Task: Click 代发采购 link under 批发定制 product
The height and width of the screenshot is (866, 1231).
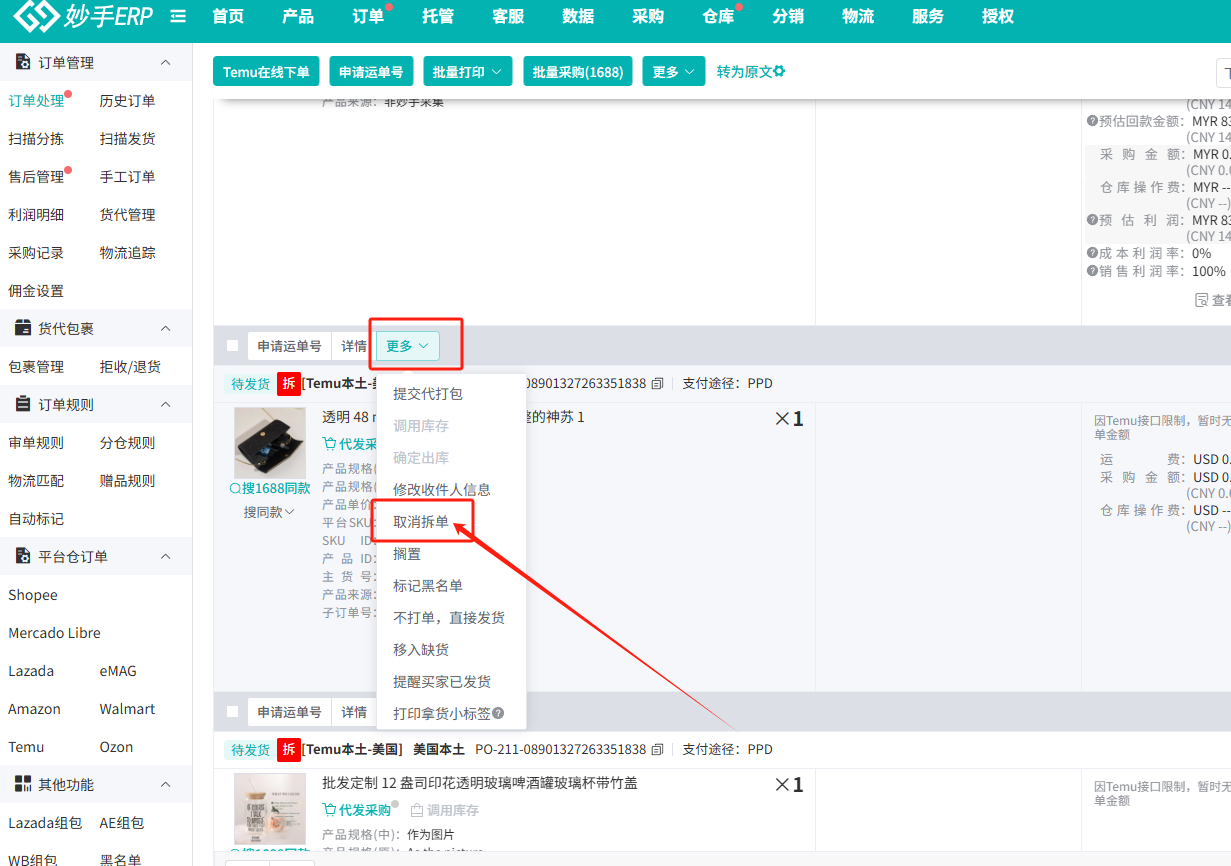Action: point(357,810)
